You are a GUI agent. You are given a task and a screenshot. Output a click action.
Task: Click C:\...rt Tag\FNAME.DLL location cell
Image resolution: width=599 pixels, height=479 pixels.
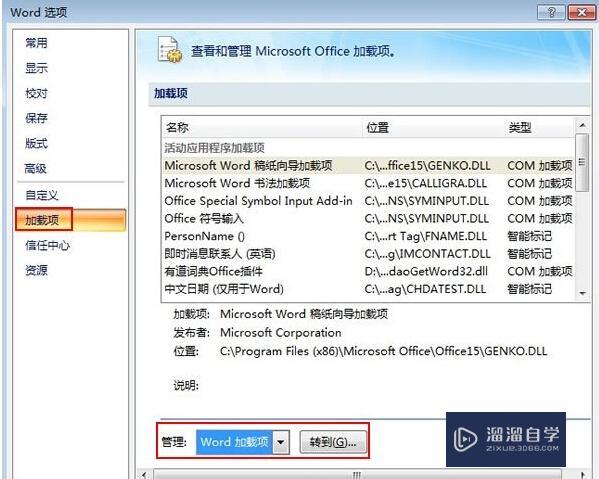pos(426,236)
